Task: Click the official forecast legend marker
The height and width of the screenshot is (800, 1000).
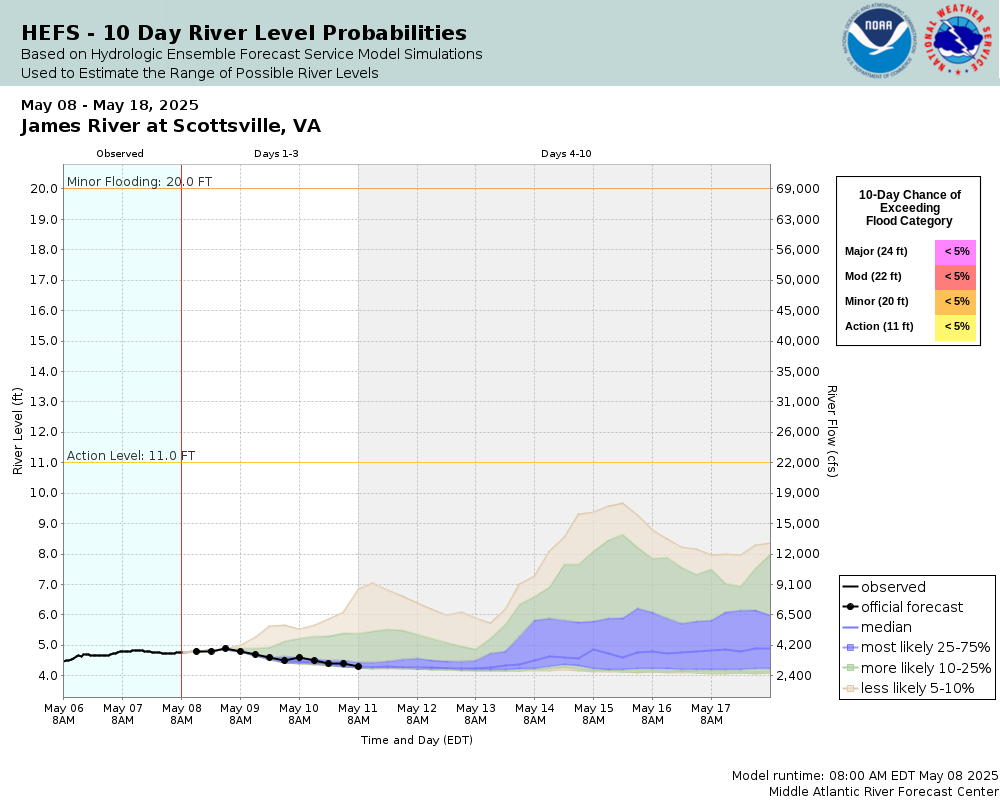Action: tap(850, 607)
